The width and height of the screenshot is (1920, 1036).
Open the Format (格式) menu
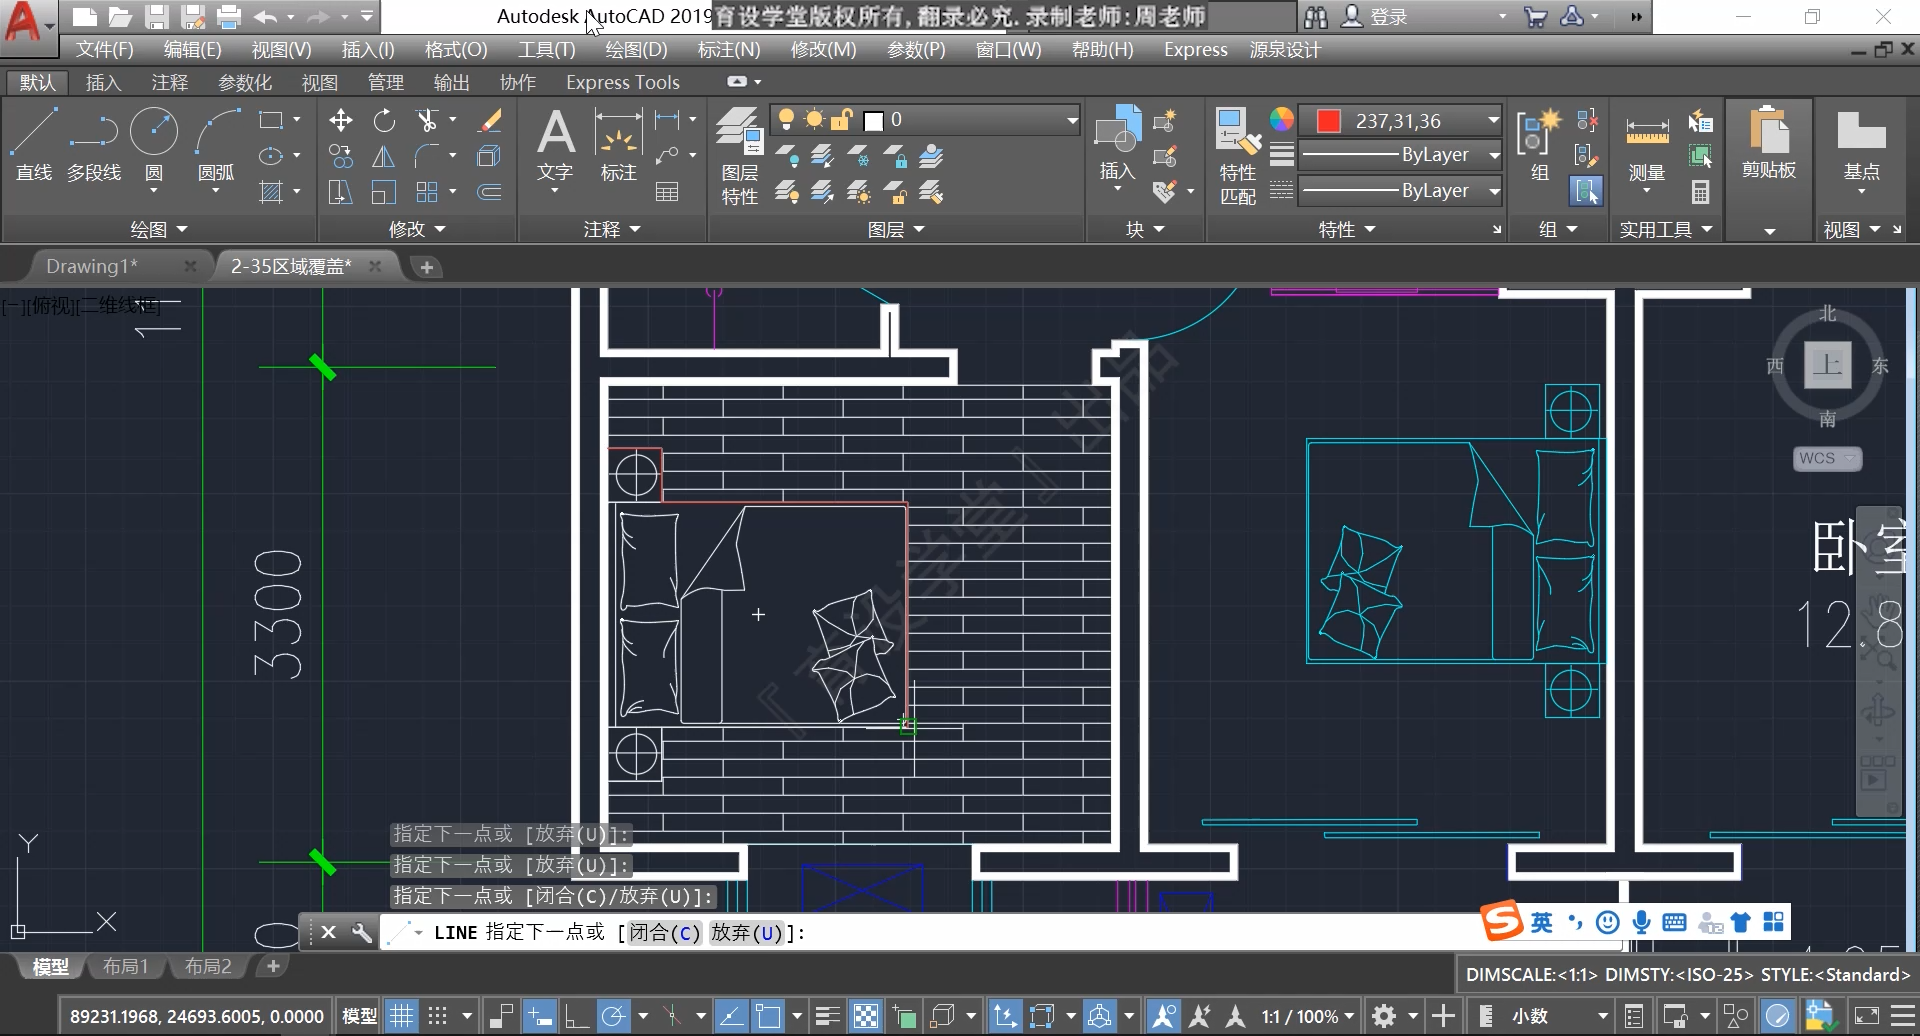point(456,49)
